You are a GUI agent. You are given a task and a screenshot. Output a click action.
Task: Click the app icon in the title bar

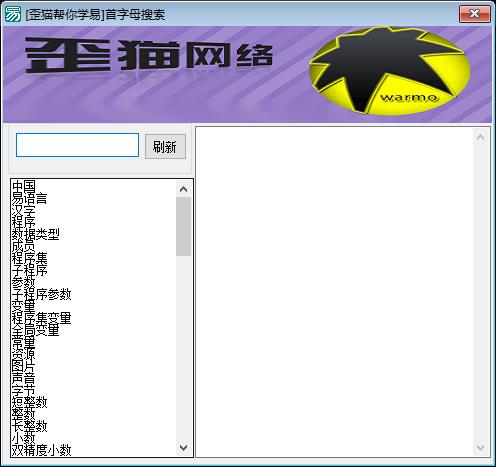click(x=13, y=14)
